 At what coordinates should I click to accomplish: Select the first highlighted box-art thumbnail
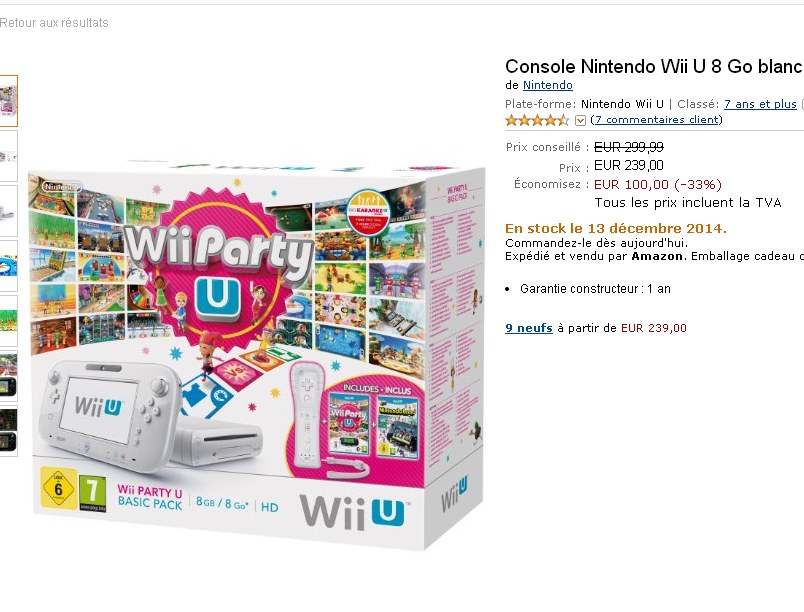[8, 101]
